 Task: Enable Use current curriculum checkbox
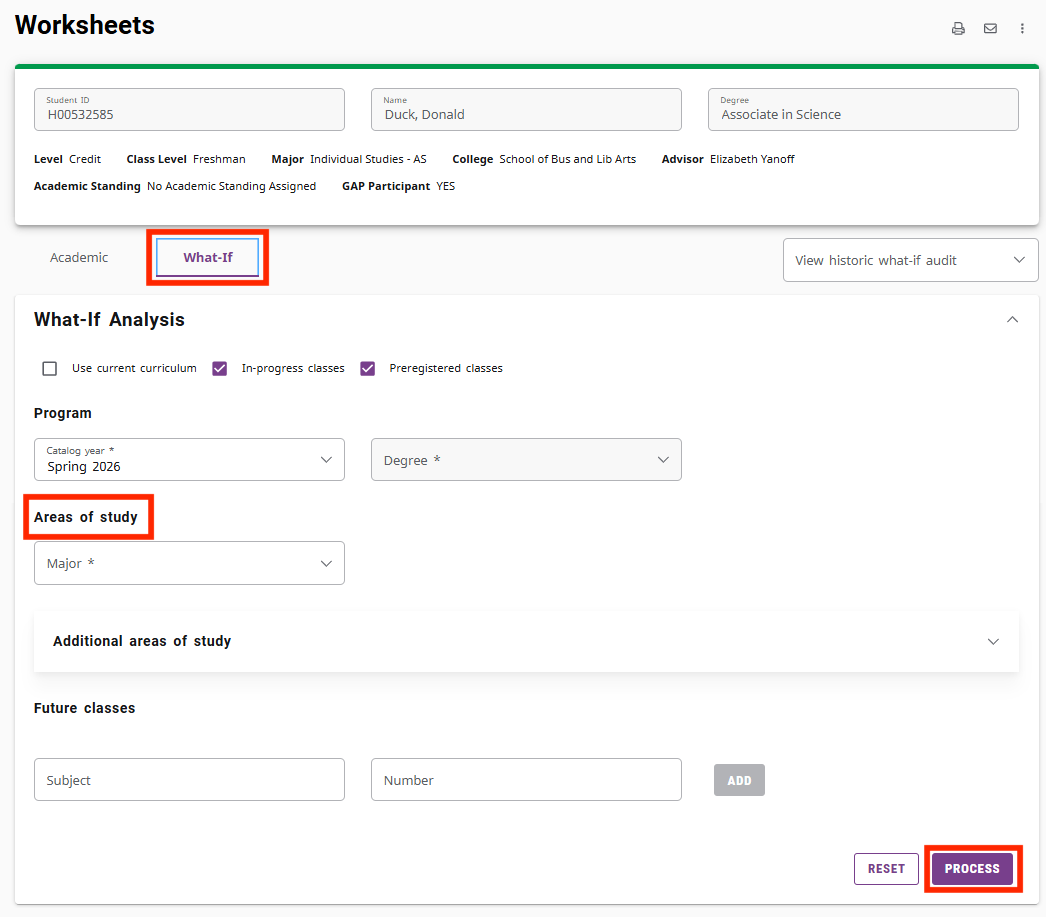coord(50,369)
